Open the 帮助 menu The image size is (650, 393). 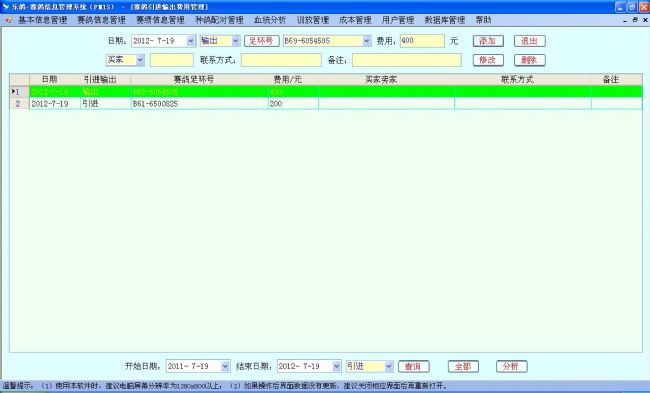[x=483, y=20]
